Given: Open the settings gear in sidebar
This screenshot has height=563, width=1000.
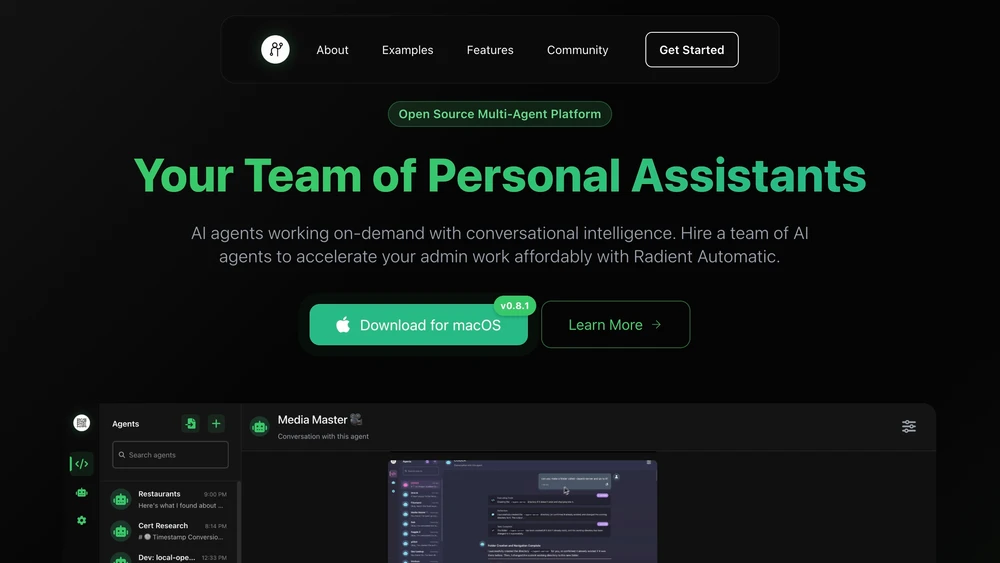Looking at the screenshot, I should point(82,520).
